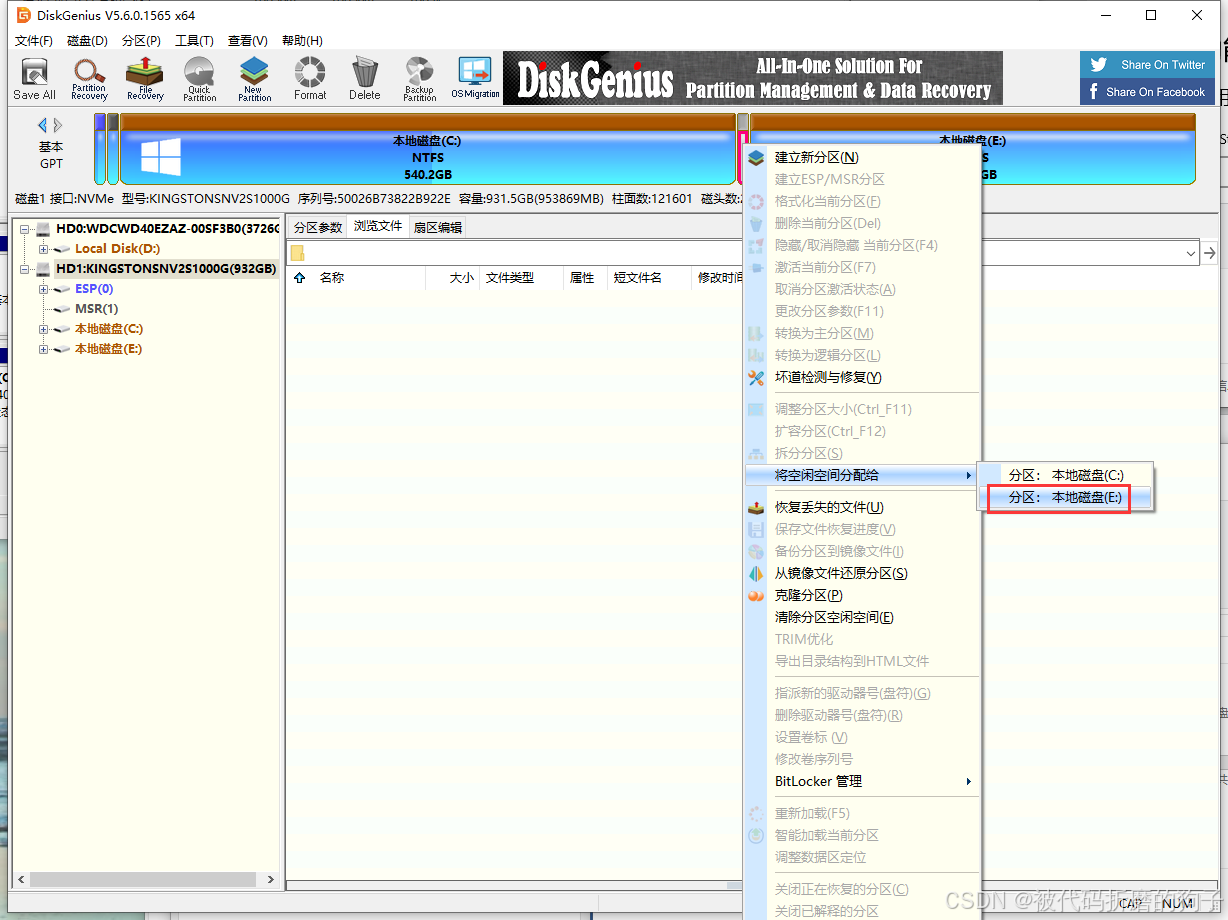Go to next disk arrow
Viewport: 1228px width, 920px height.
58,125
